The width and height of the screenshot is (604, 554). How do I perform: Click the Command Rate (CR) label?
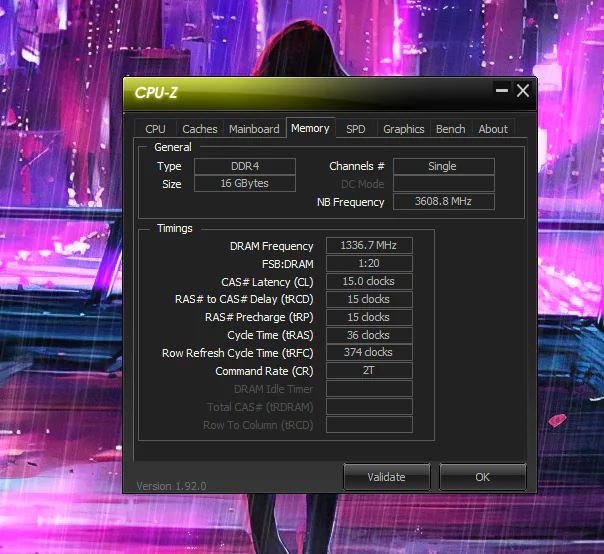pos(264,371)
